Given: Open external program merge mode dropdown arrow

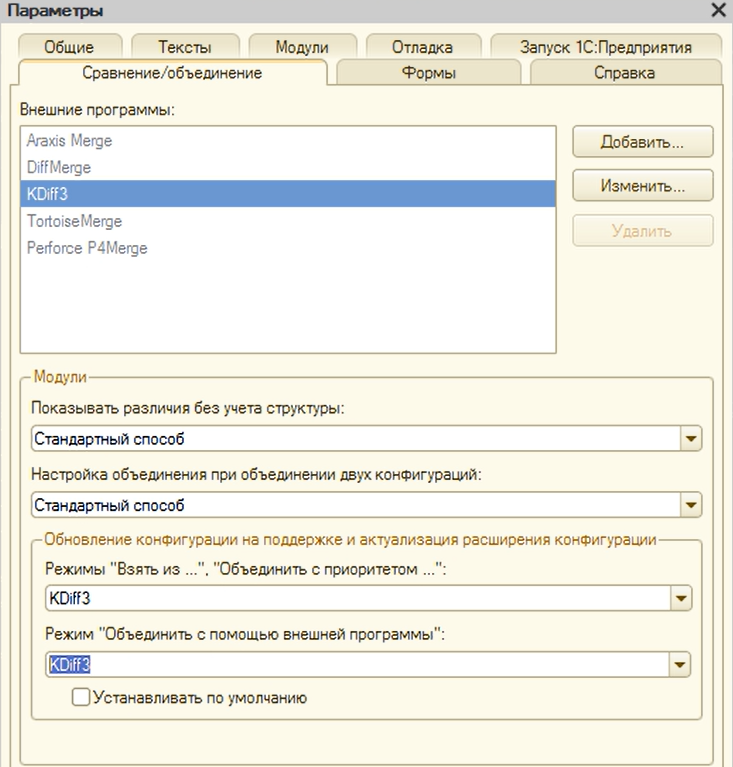Looking at the screenshot, I should (x=680, y=665).
